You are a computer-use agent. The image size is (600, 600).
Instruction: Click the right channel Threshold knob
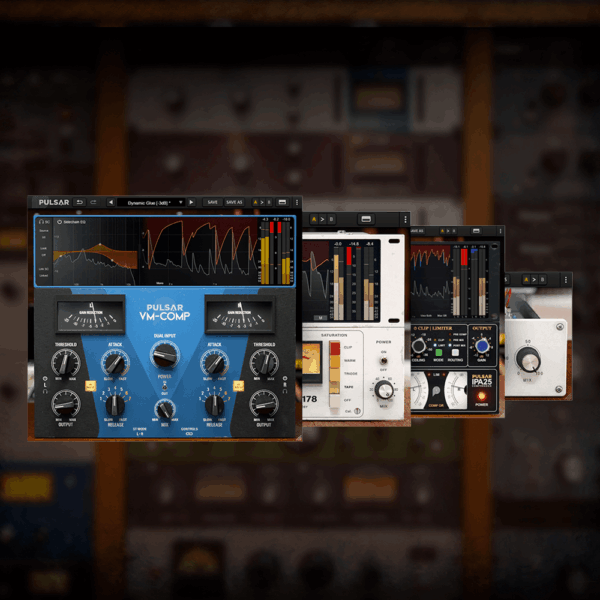(x=264, y=362)
